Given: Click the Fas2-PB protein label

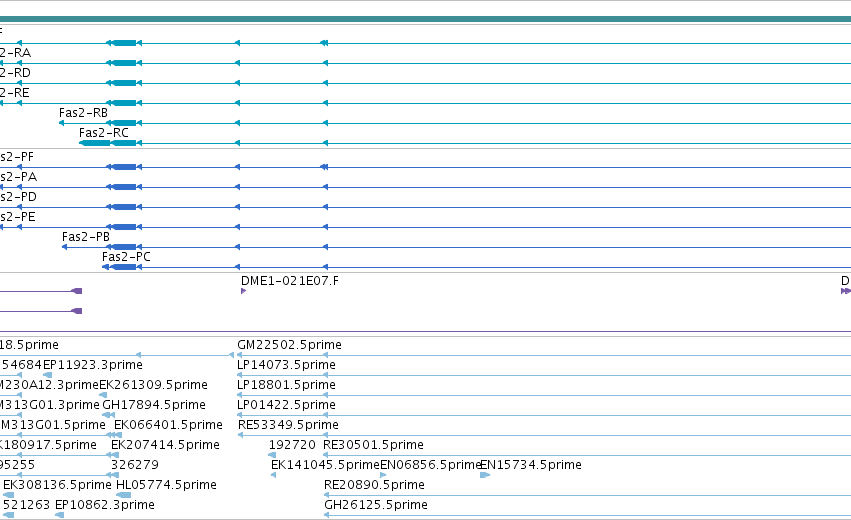Looking at the screenshot, I should (86, 237).
